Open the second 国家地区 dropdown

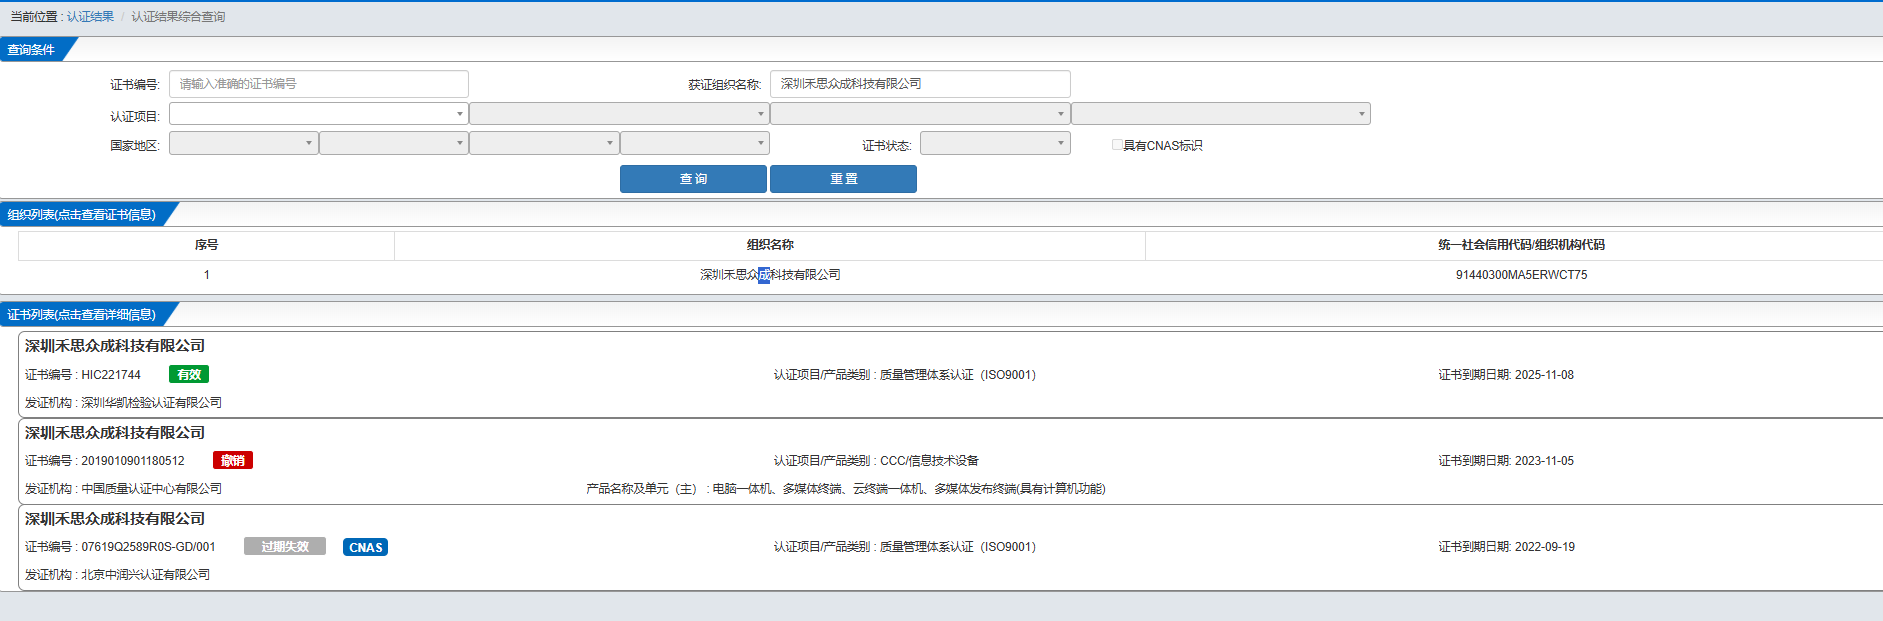(394, 143)
